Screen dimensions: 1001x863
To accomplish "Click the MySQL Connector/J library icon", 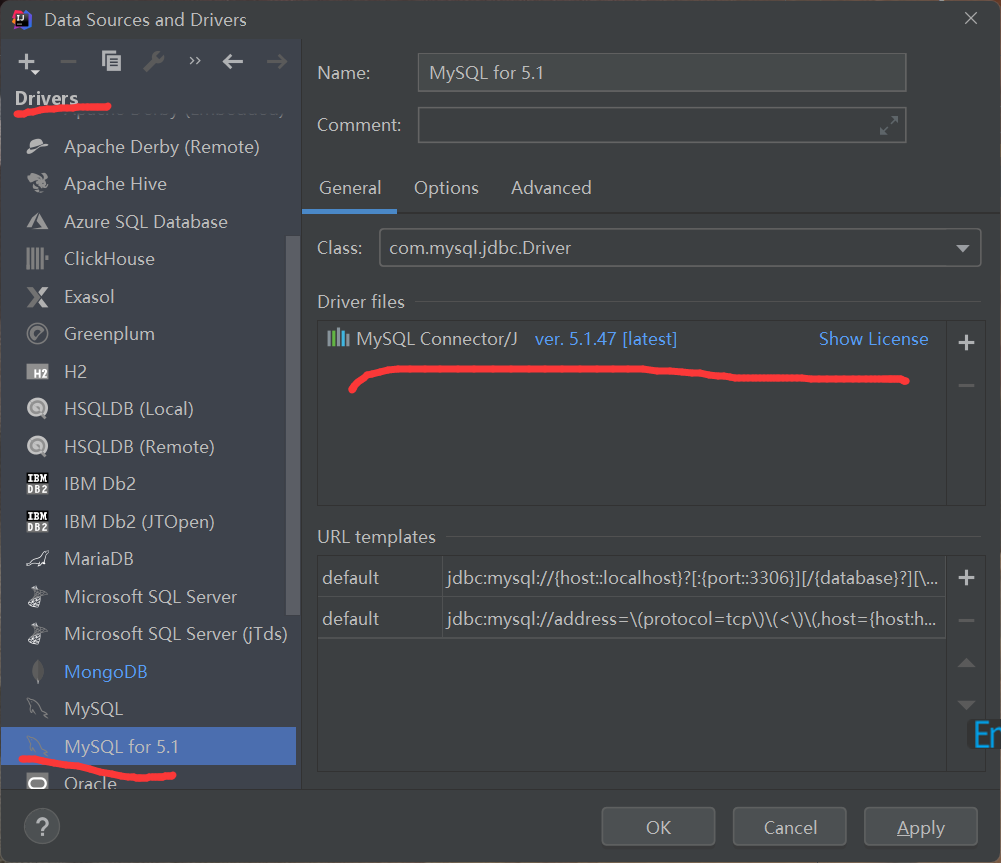I will pos(338,338).
